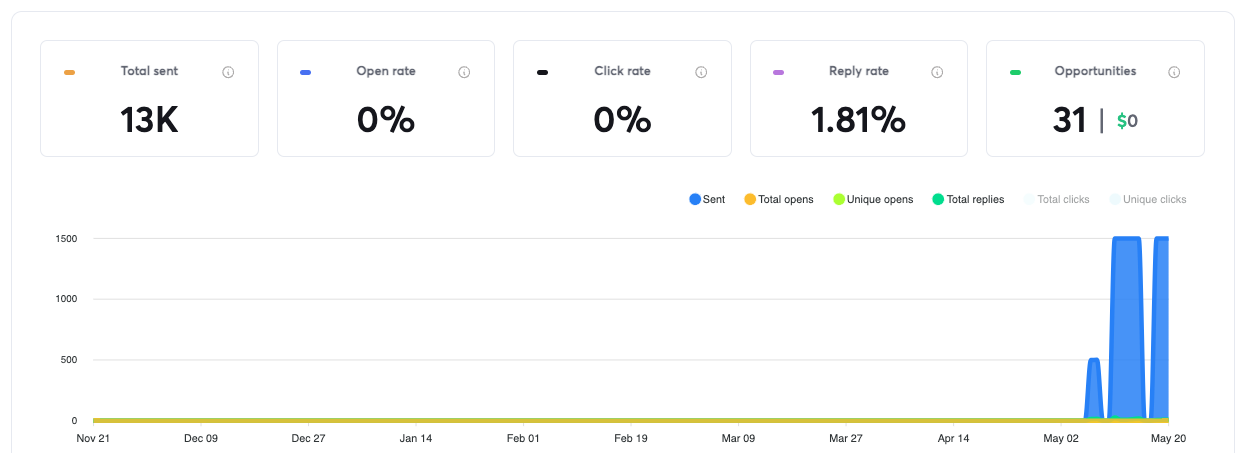Click the purple Reply rate color marker
Image resolution: width=1251 pixels, height=453 pixels.
click(778, 72)
